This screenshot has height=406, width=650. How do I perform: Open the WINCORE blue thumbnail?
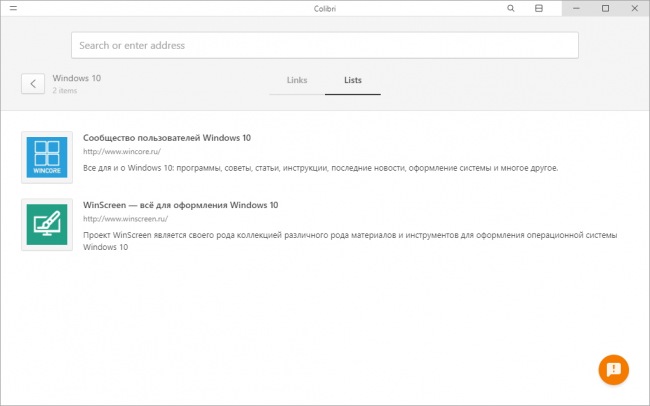(x=47, y=157)
